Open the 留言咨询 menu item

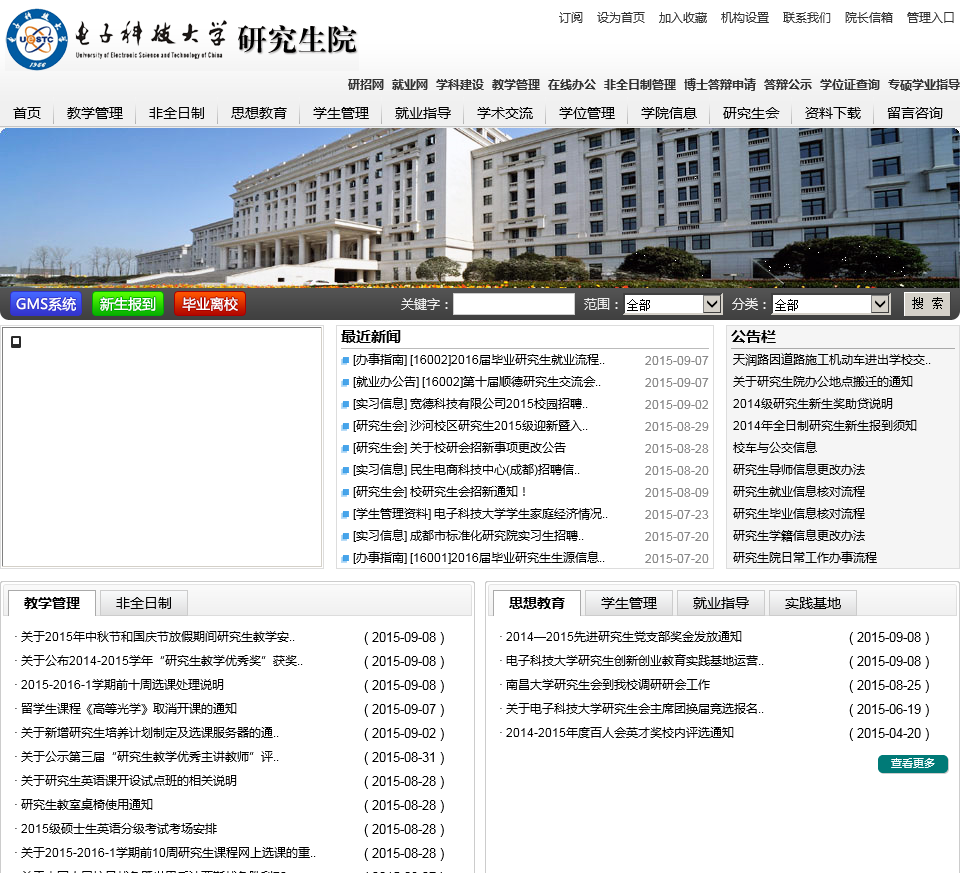(915, 113)
